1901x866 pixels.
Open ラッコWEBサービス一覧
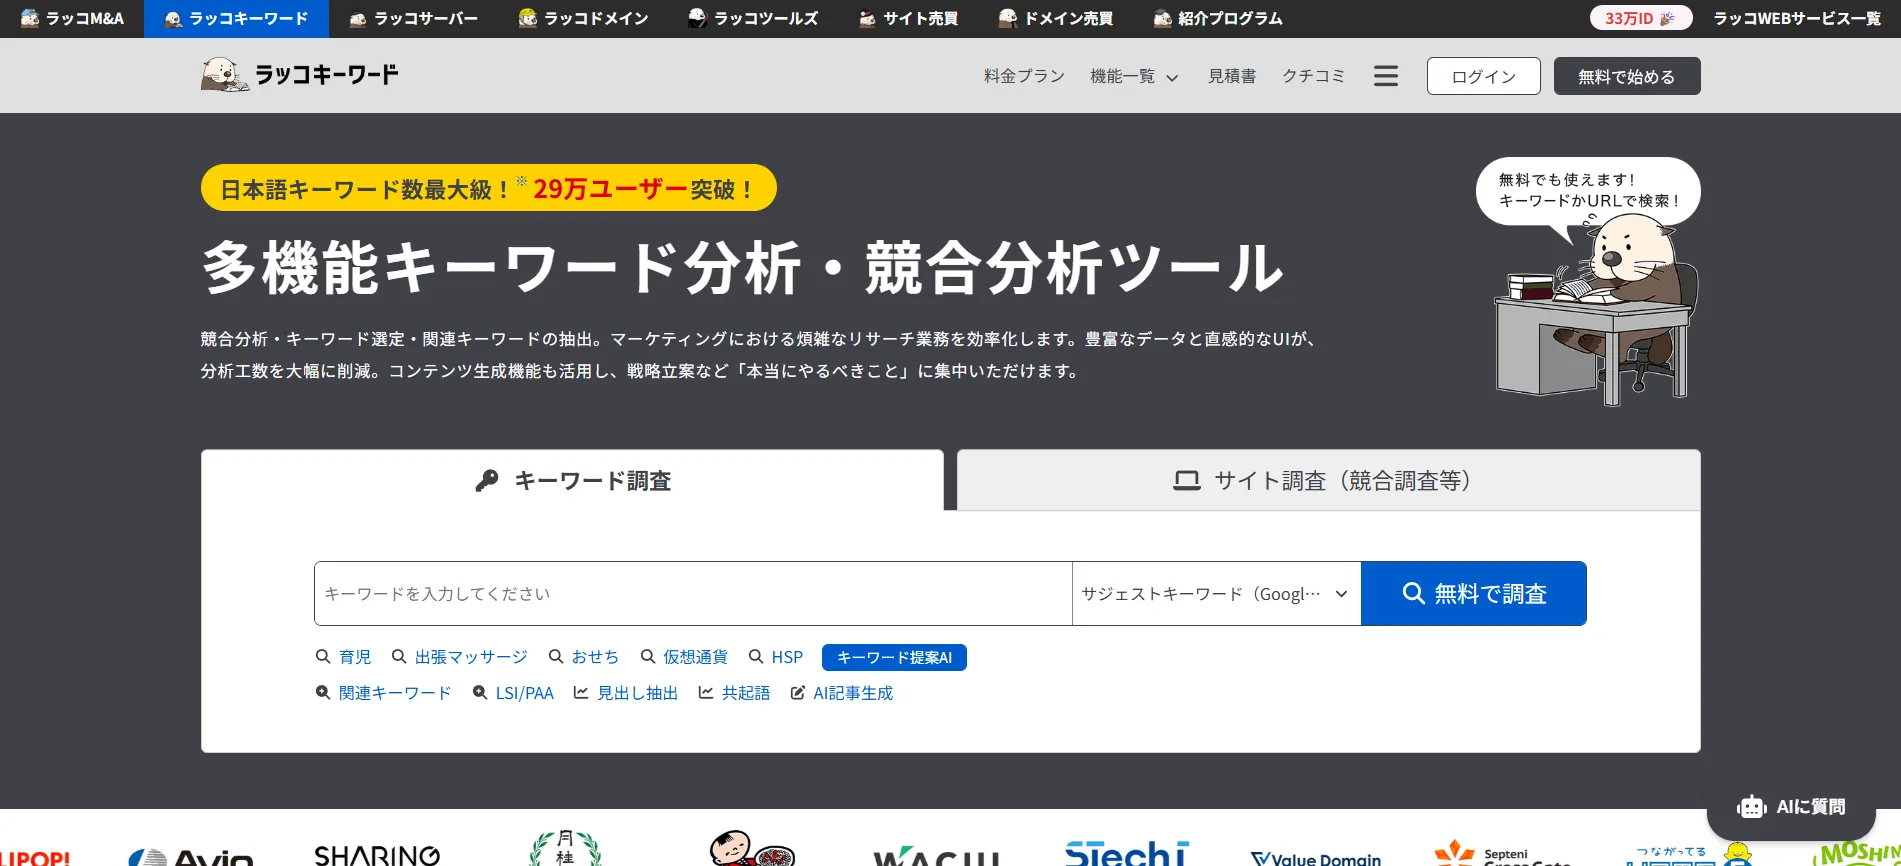coord(1797,18)
